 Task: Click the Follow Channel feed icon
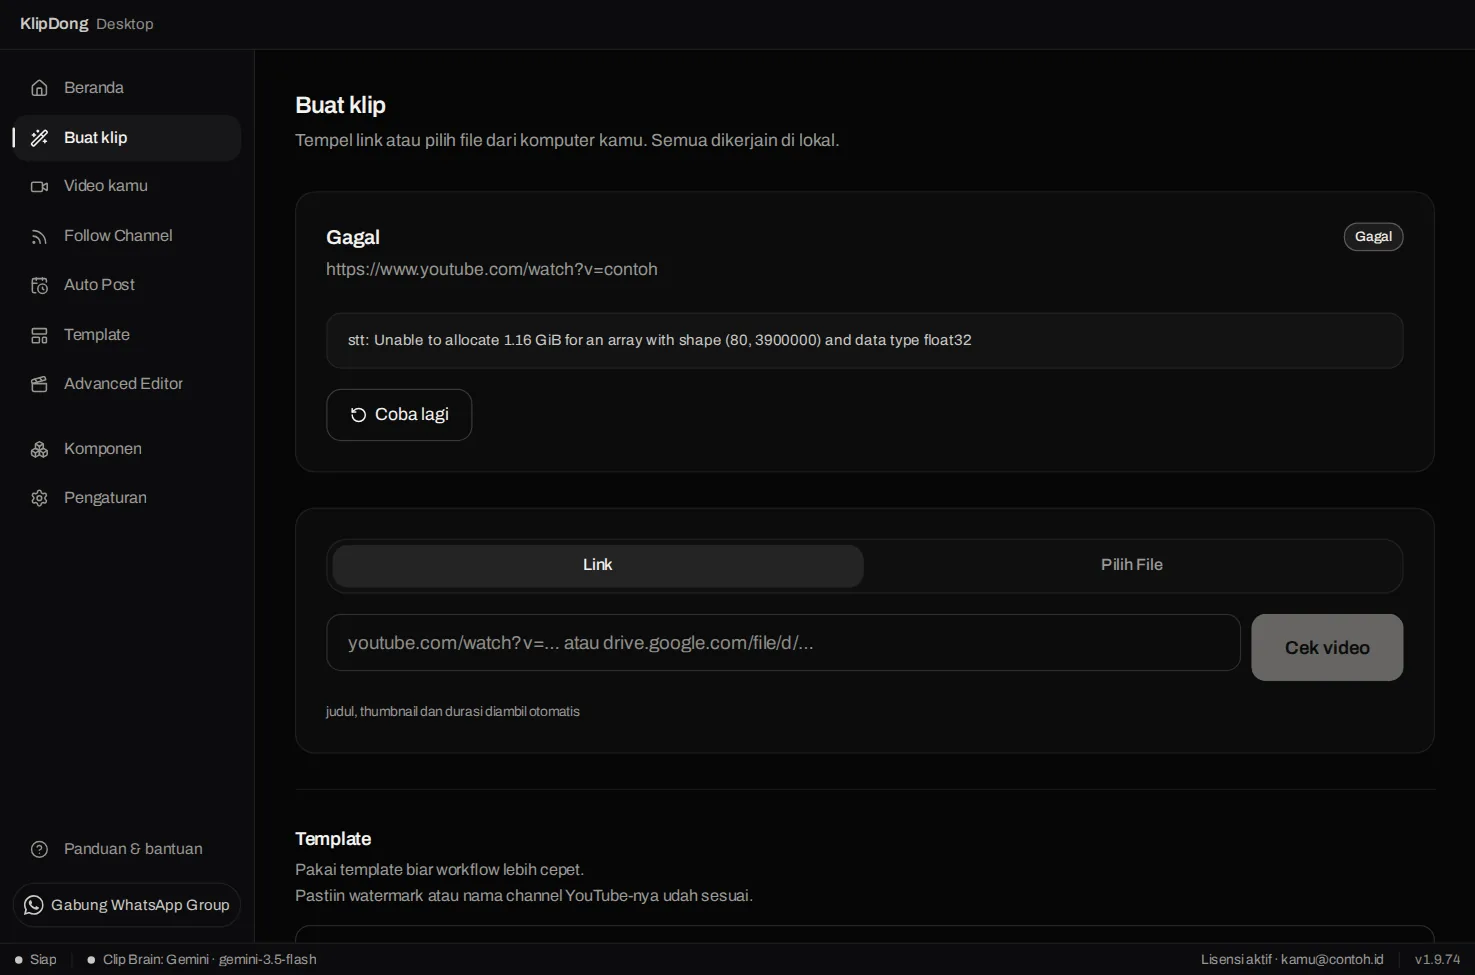[39, 236]
